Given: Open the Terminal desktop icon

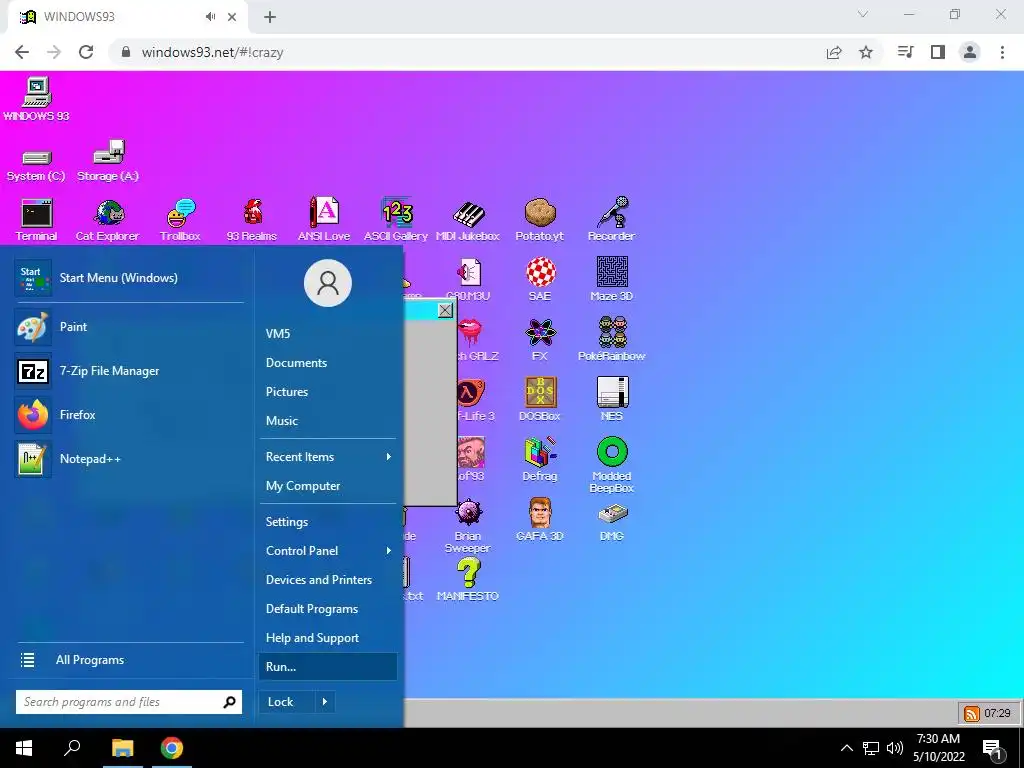Looking at the screenshot, I should (37, 219).
